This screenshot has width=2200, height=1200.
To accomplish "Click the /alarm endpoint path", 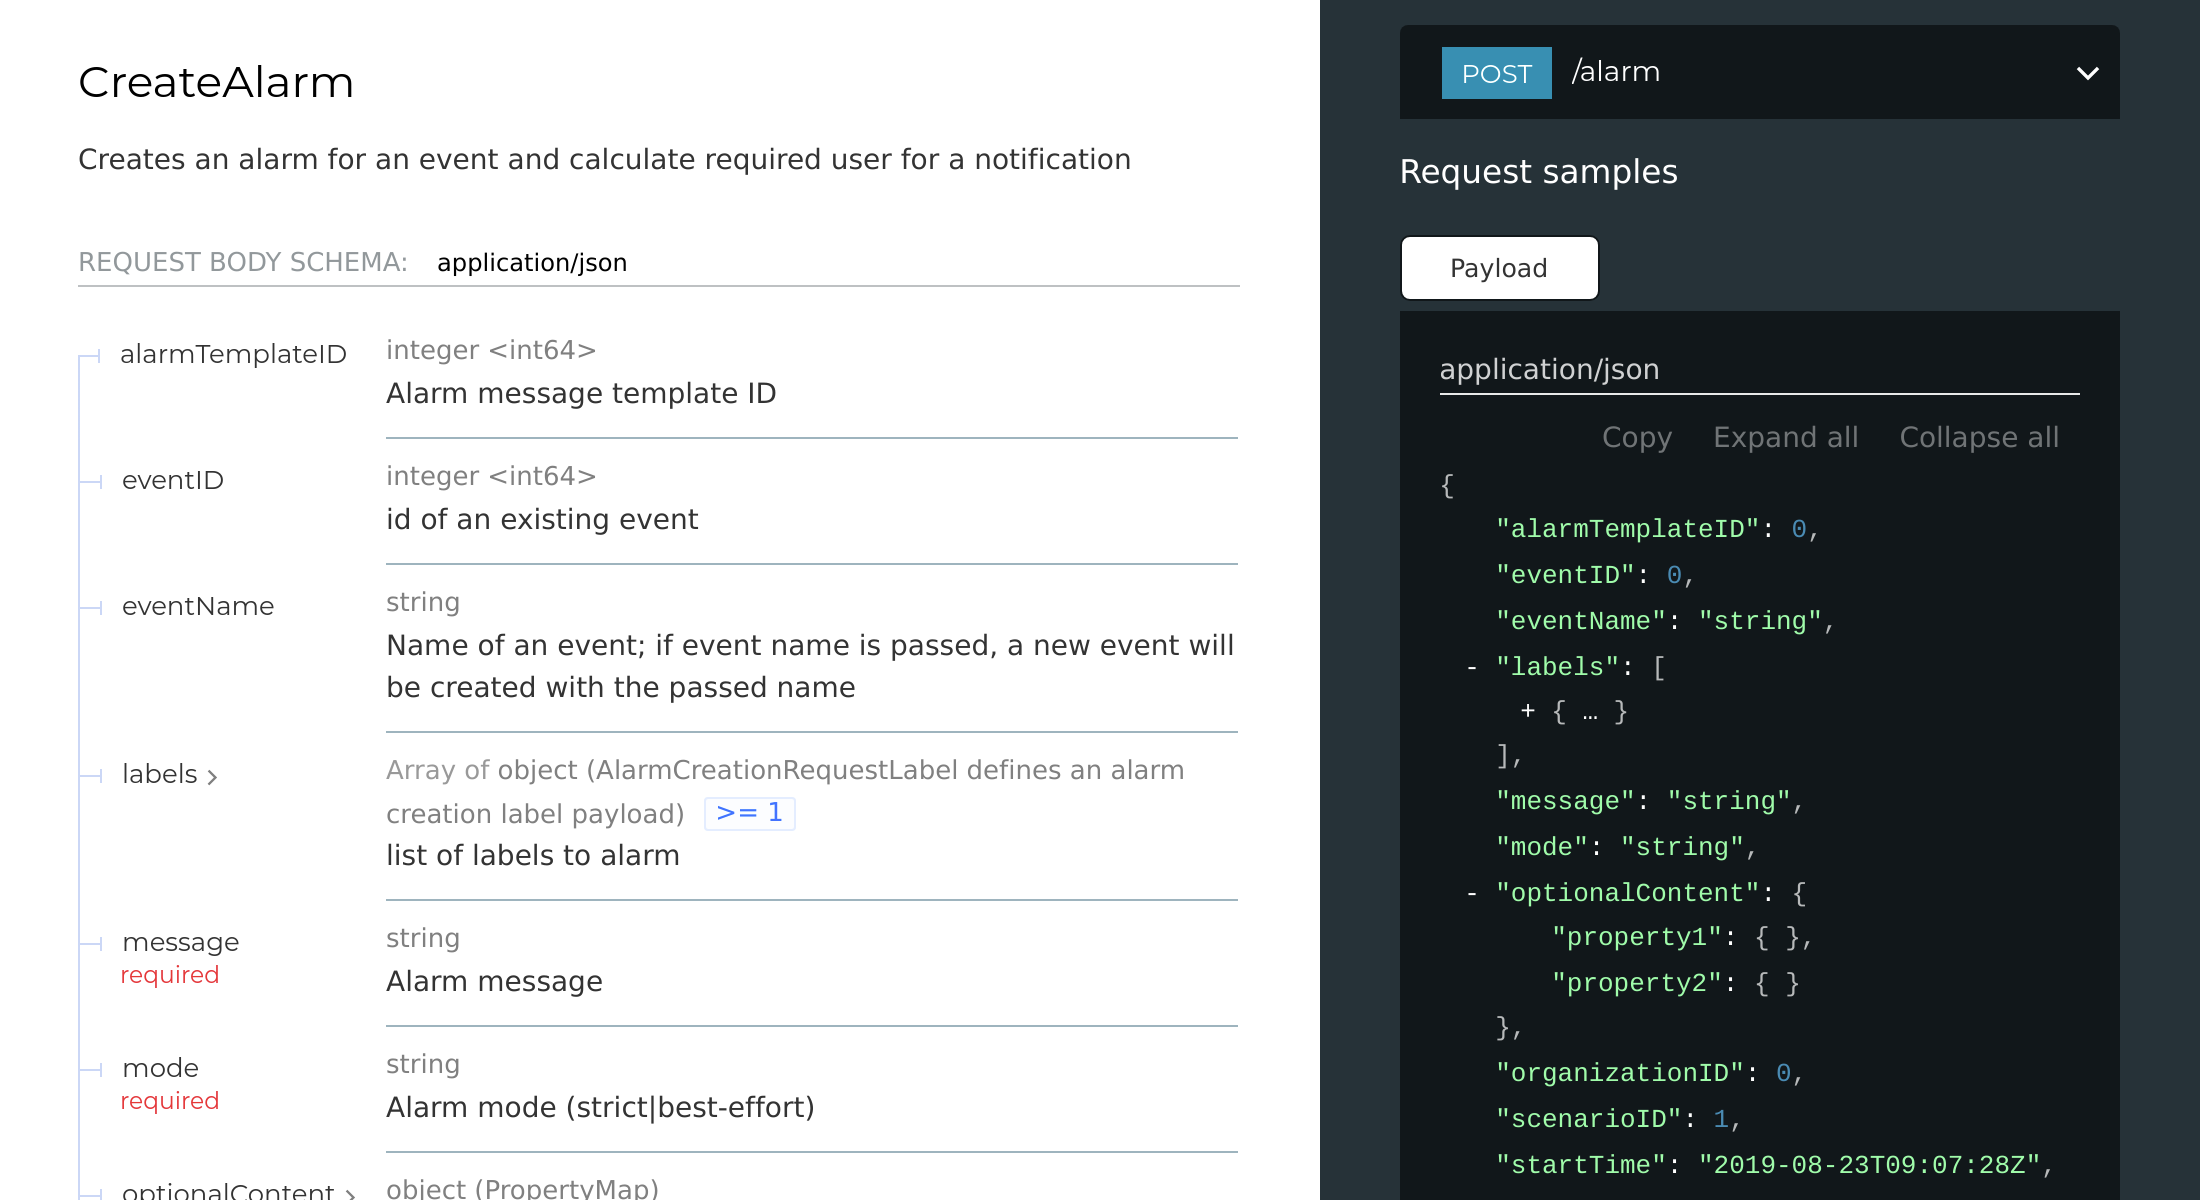I will pyautogui.click(x=1616, y=71).
